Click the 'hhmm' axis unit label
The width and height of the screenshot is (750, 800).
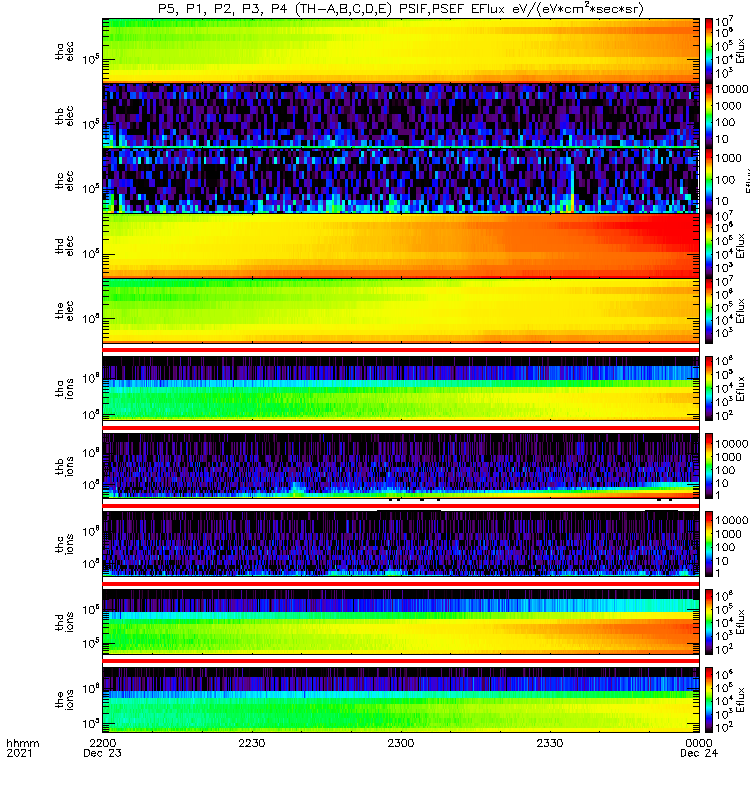coord(22,743)
